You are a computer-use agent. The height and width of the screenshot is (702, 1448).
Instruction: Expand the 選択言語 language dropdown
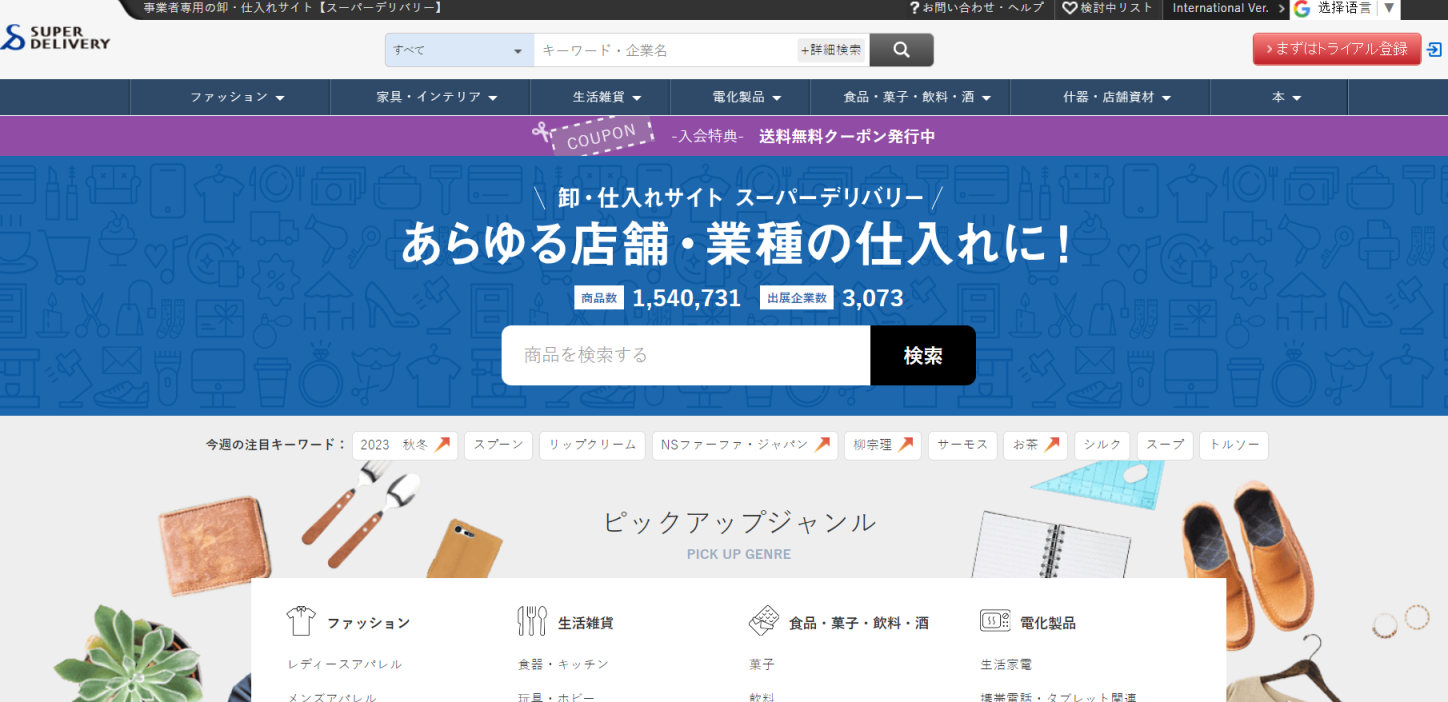click(x=1389, y=9)
